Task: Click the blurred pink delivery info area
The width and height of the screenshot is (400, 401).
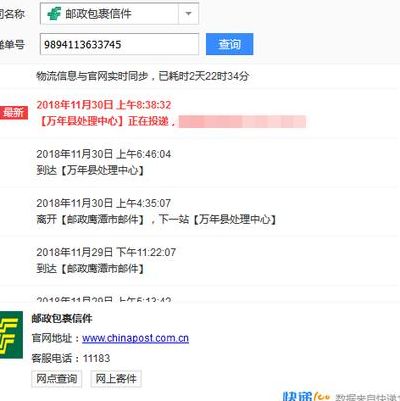Action: 242,122
